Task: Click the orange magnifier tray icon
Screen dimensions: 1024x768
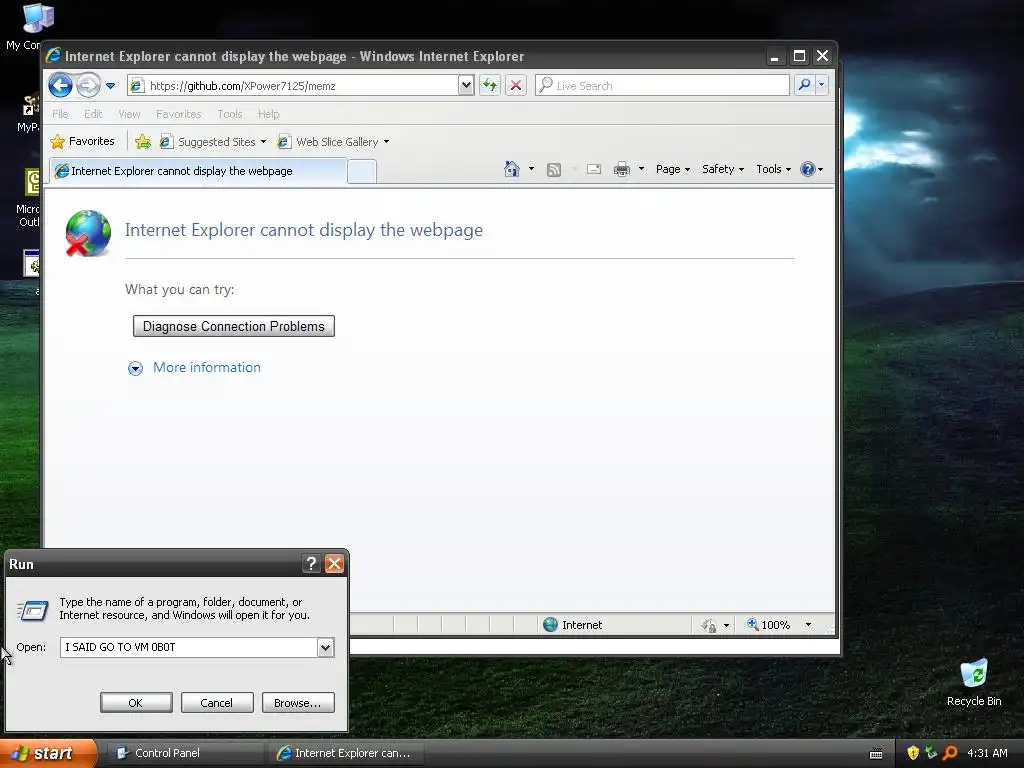Action: point(950,753)
